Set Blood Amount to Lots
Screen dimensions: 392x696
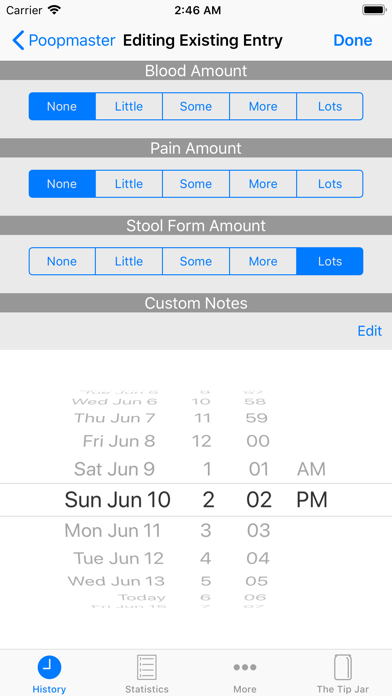(x=330, y=107)
